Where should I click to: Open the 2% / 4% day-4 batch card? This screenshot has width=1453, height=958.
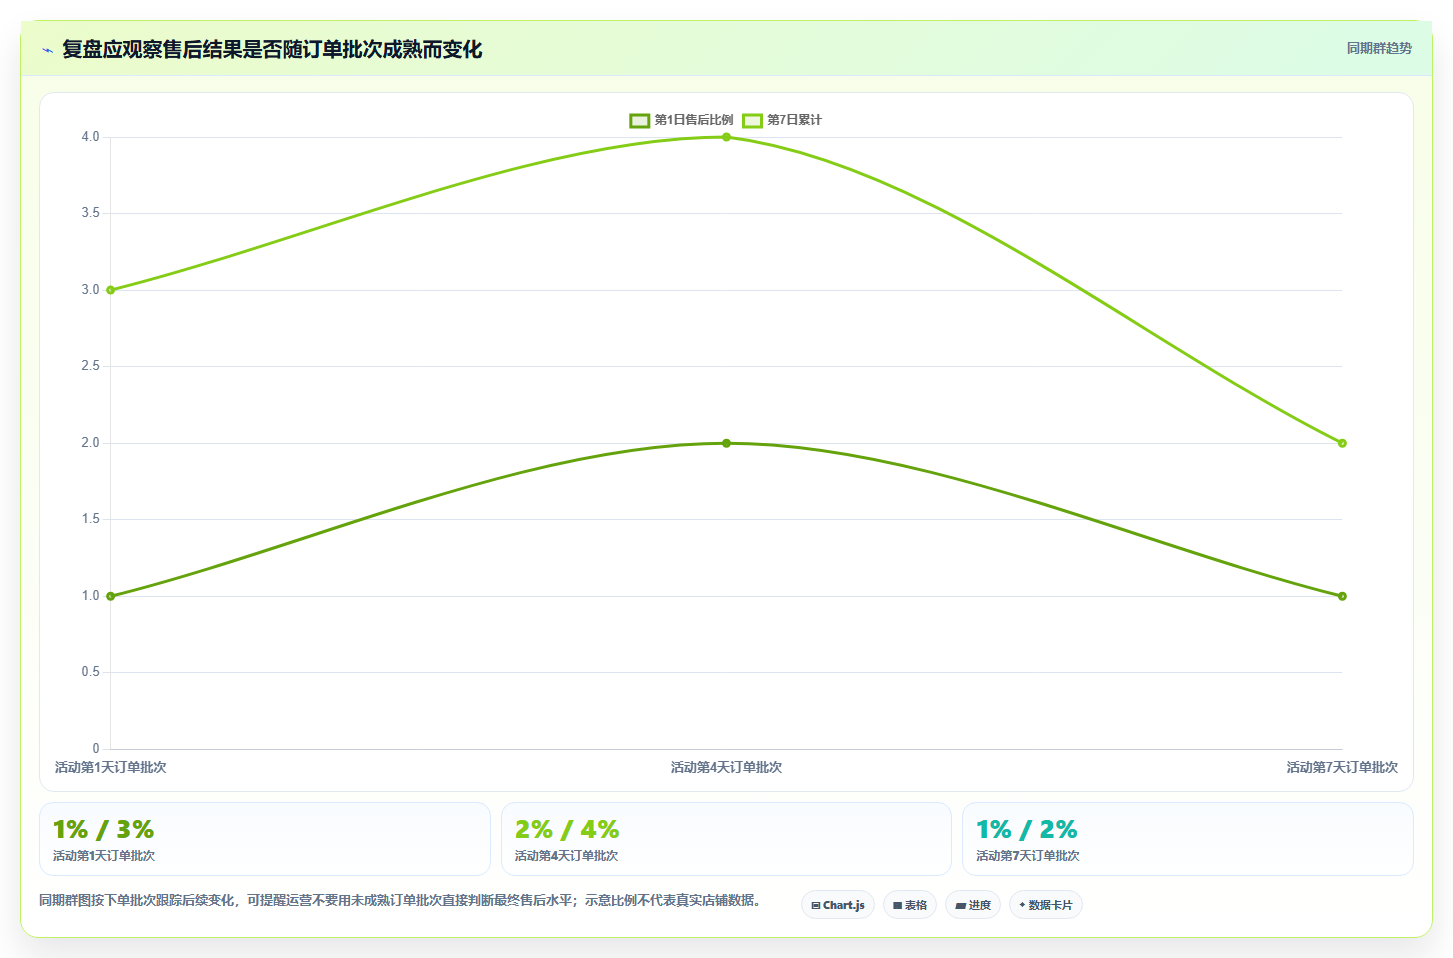726,839
